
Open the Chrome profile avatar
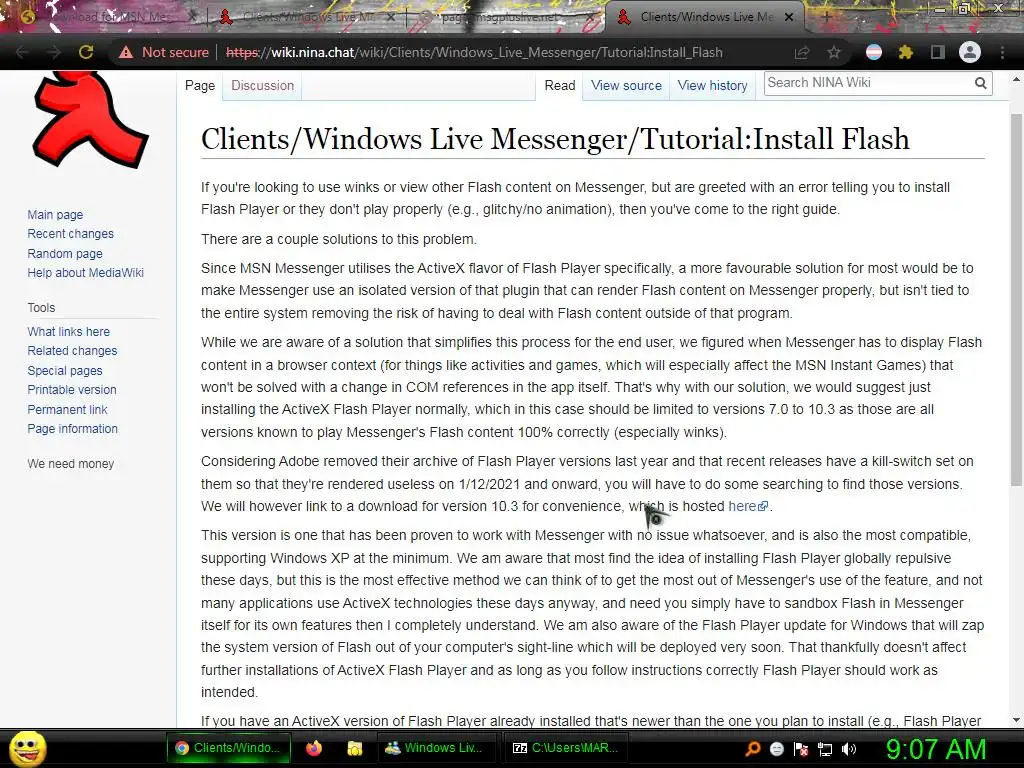(x=970, y=52)
